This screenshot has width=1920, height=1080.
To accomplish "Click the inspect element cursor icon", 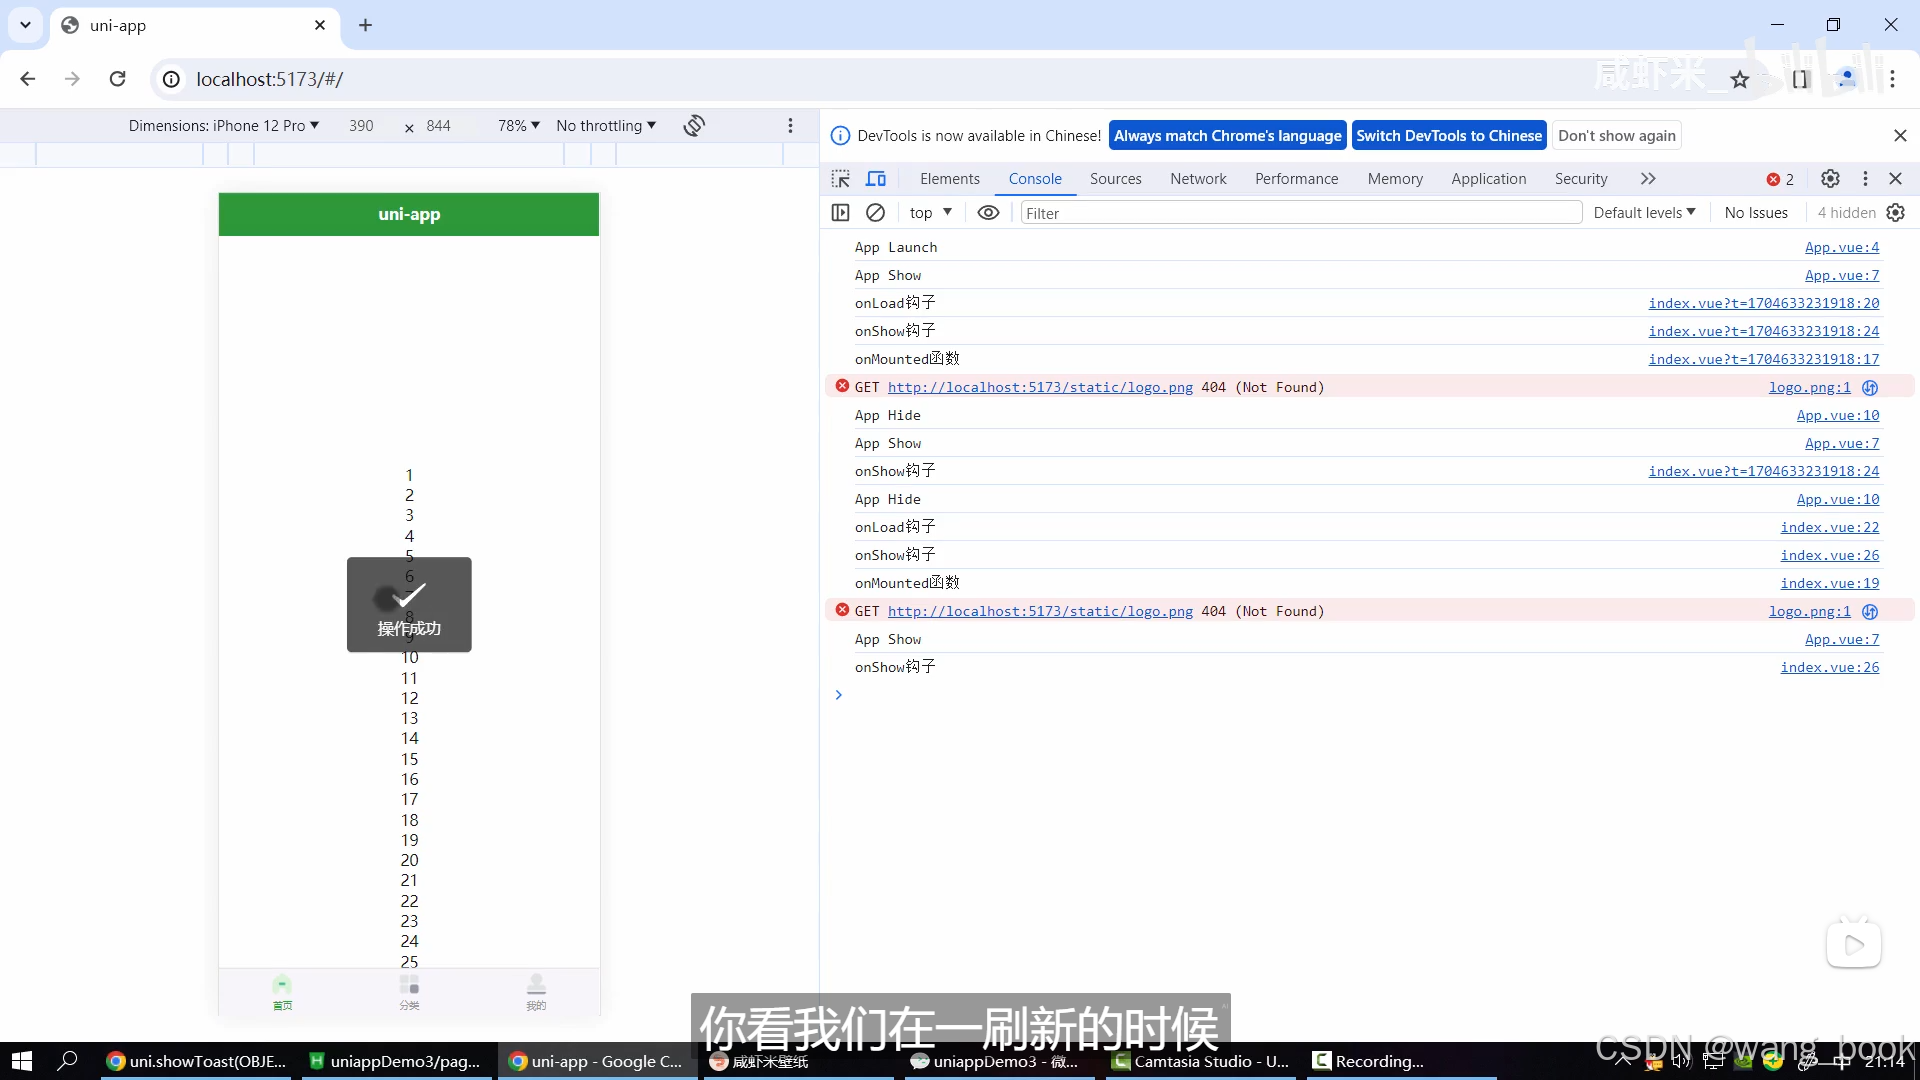I will pos(840,178).
